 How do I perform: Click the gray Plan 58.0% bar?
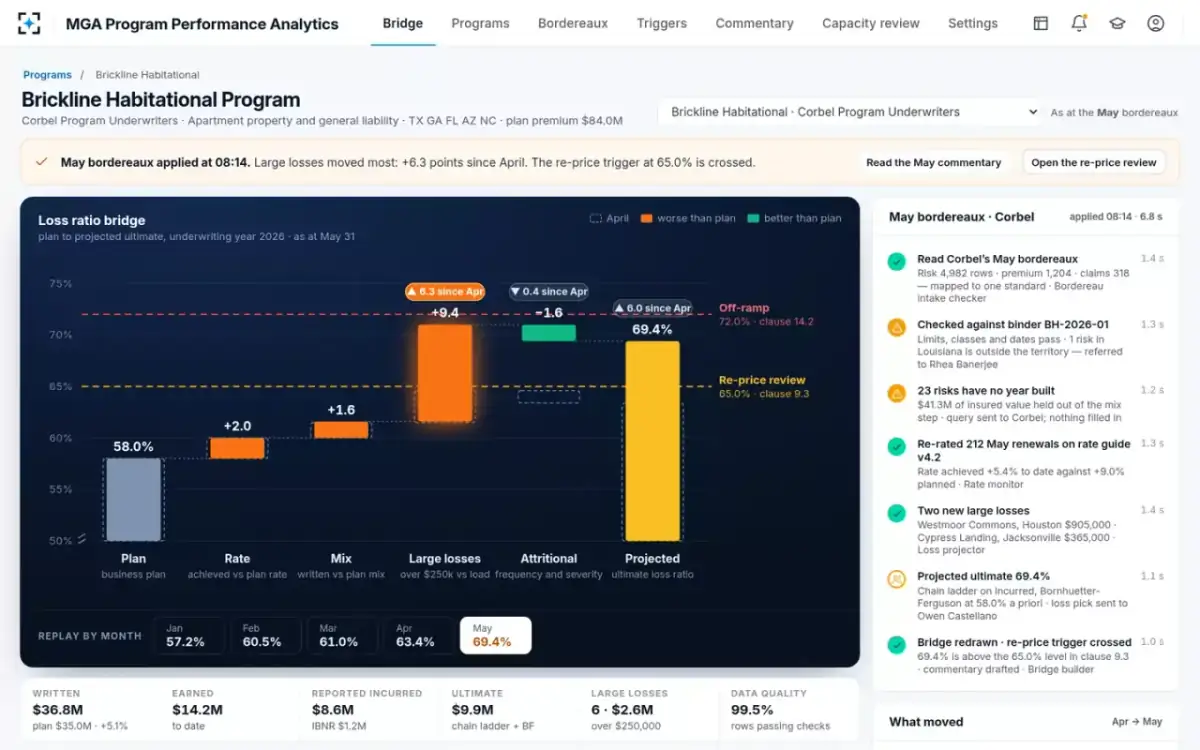pos(133,499)
